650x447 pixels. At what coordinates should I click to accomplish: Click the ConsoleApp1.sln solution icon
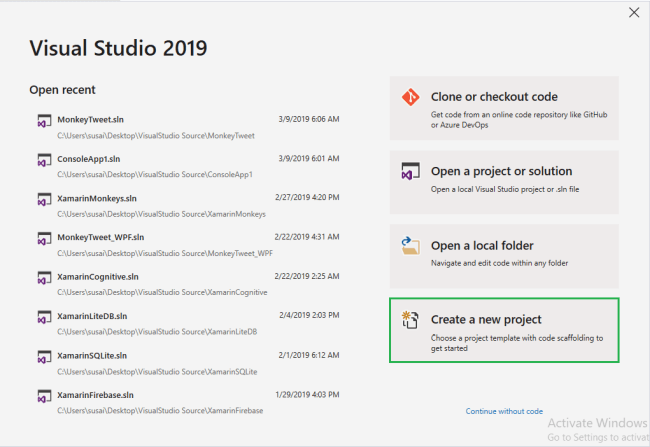[44, 161]
